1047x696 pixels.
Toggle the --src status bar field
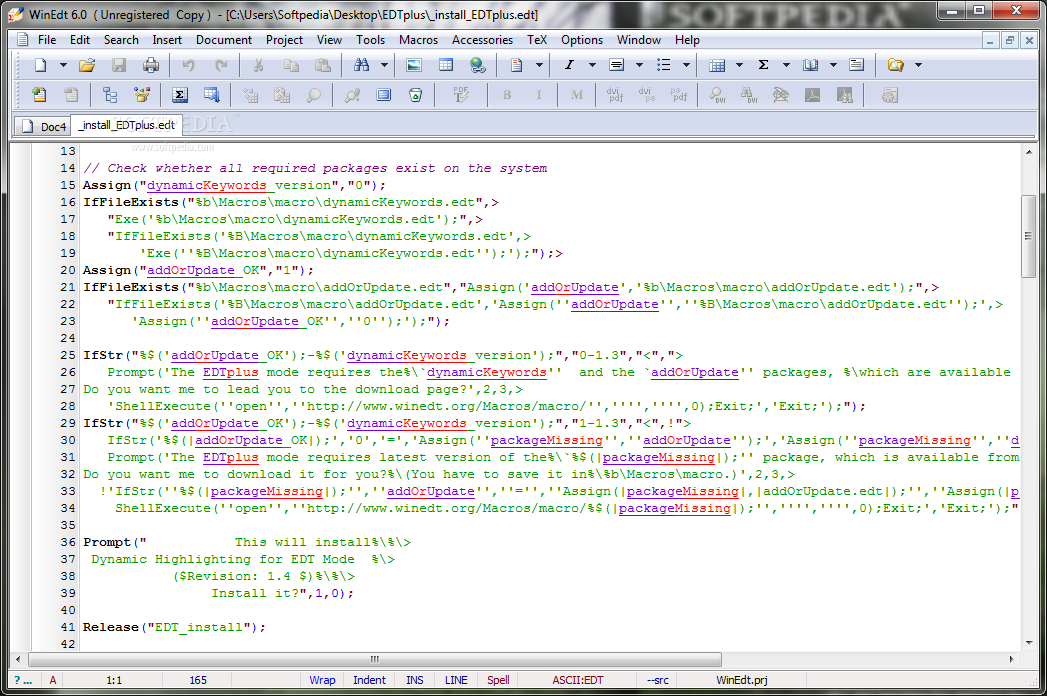pos(658,680)
